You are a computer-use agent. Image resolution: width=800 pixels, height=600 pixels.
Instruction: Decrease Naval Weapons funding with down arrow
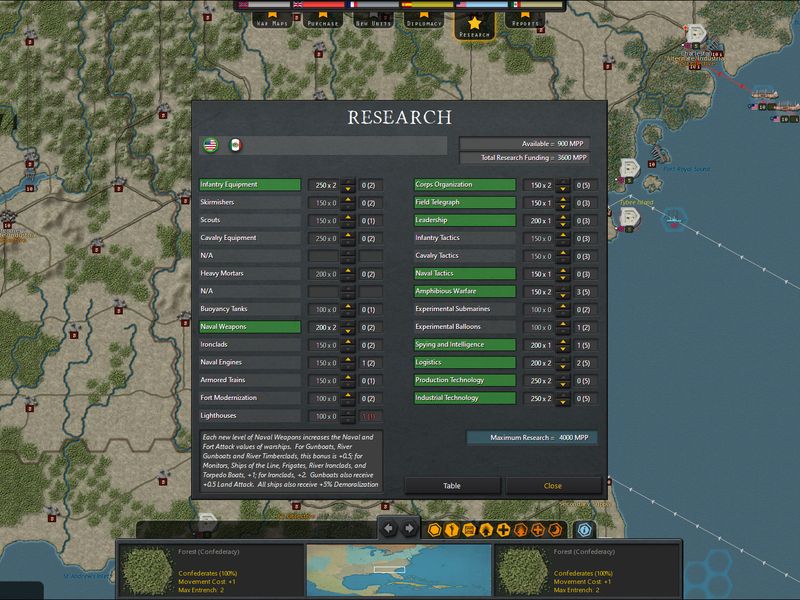pyautogui.click(x=348, y=331)
